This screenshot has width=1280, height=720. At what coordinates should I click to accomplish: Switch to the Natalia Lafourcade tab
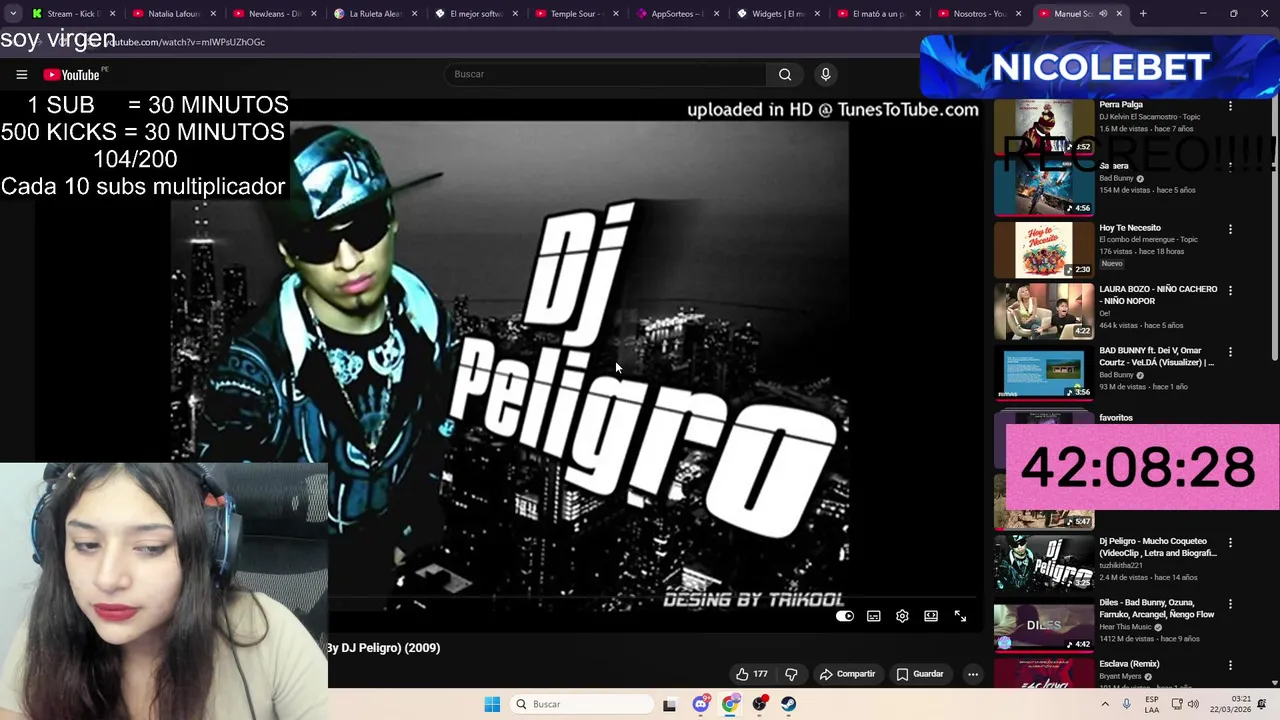tap(172, 14)
